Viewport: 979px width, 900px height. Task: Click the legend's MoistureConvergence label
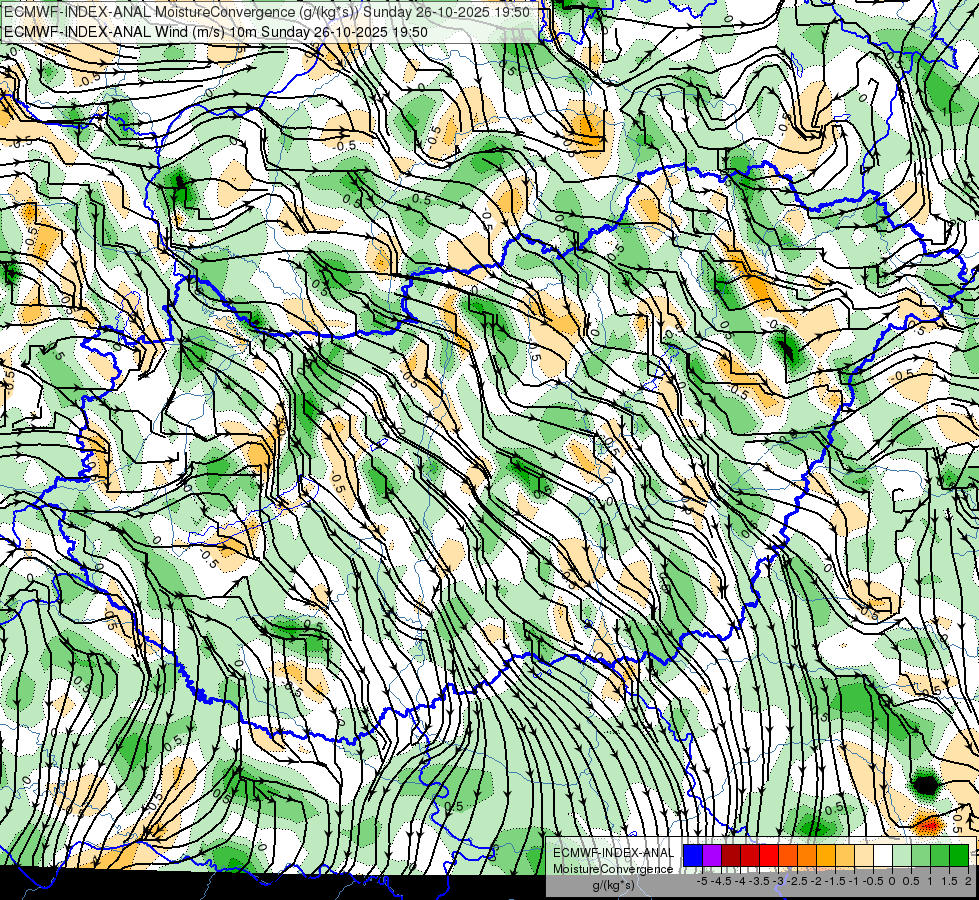(x=613, y=869)
